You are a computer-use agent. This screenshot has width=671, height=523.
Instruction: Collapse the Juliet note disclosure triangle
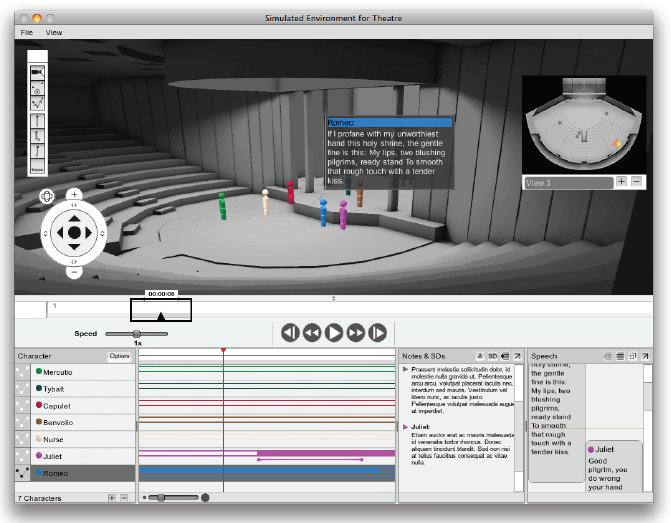click(405, 427)
